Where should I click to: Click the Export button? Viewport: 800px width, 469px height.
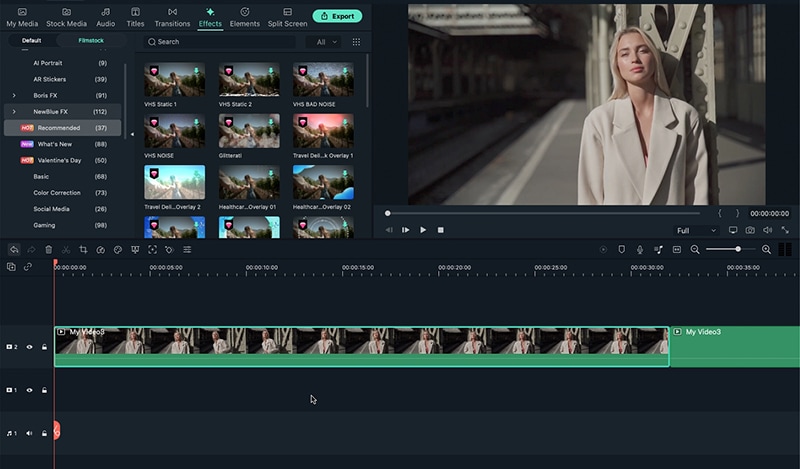(337, 16)
